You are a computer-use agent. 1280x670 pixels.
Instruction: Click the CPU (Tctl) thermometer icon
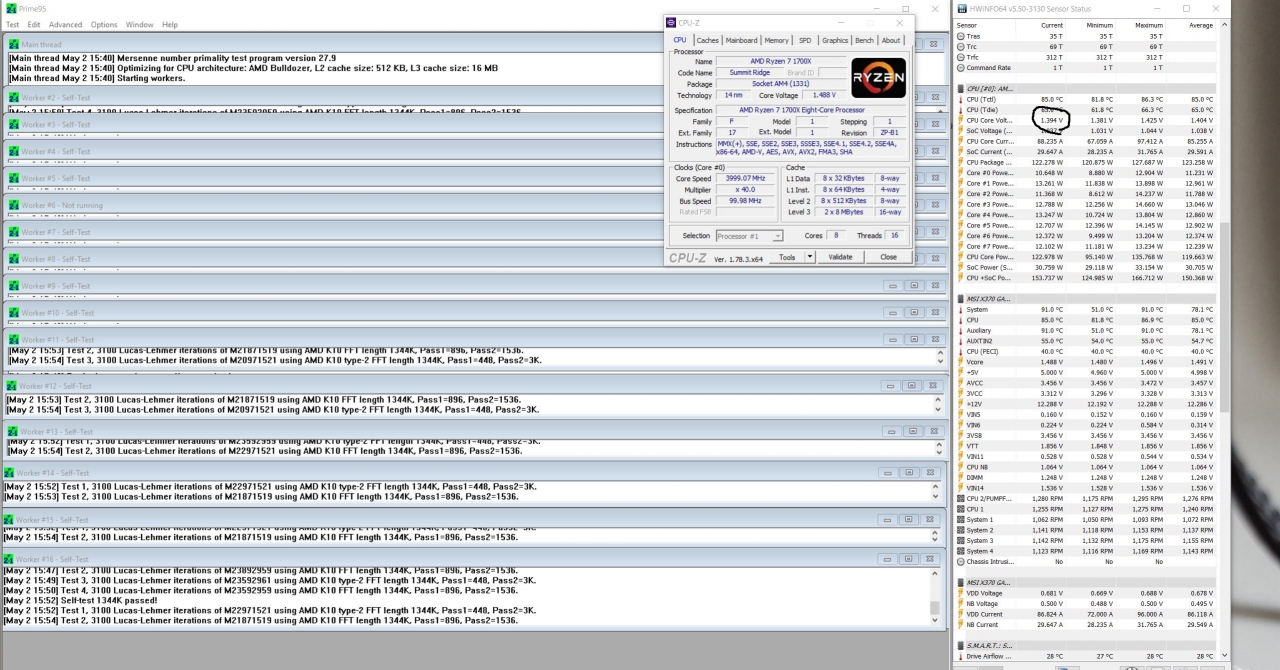pos(961,99)
